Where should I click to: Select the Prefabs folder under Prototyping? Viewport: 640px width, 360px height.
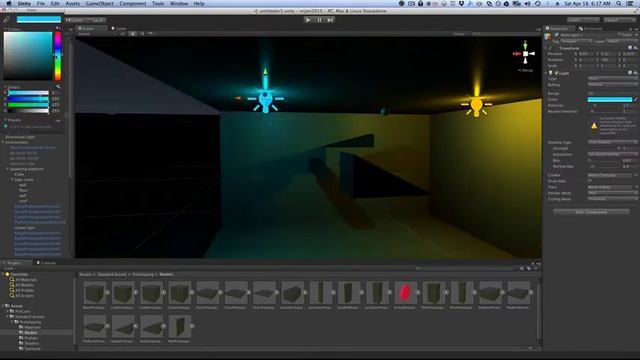coord(31,338)
